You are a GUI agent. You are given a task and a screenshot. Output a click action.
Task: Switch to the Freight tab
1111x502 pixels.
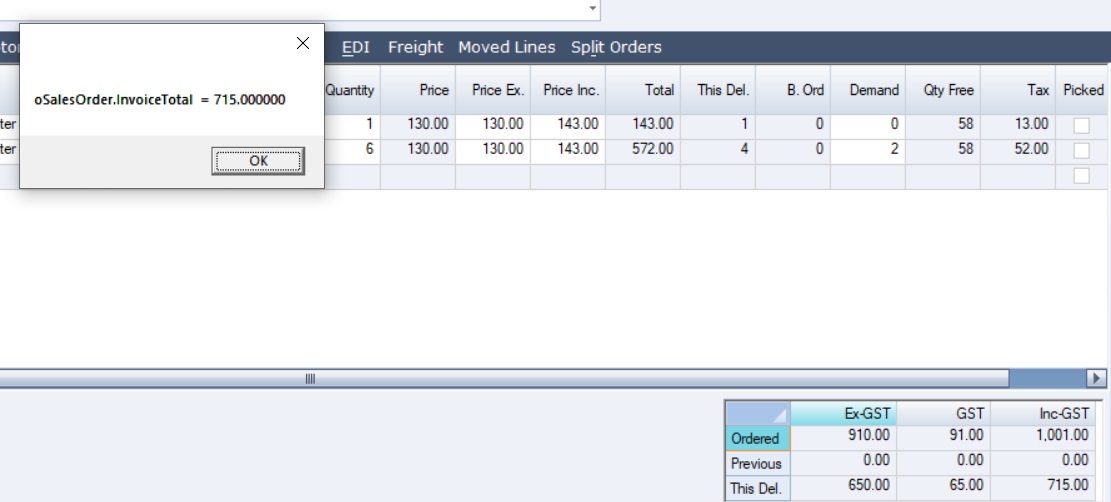tap(415, 47)
